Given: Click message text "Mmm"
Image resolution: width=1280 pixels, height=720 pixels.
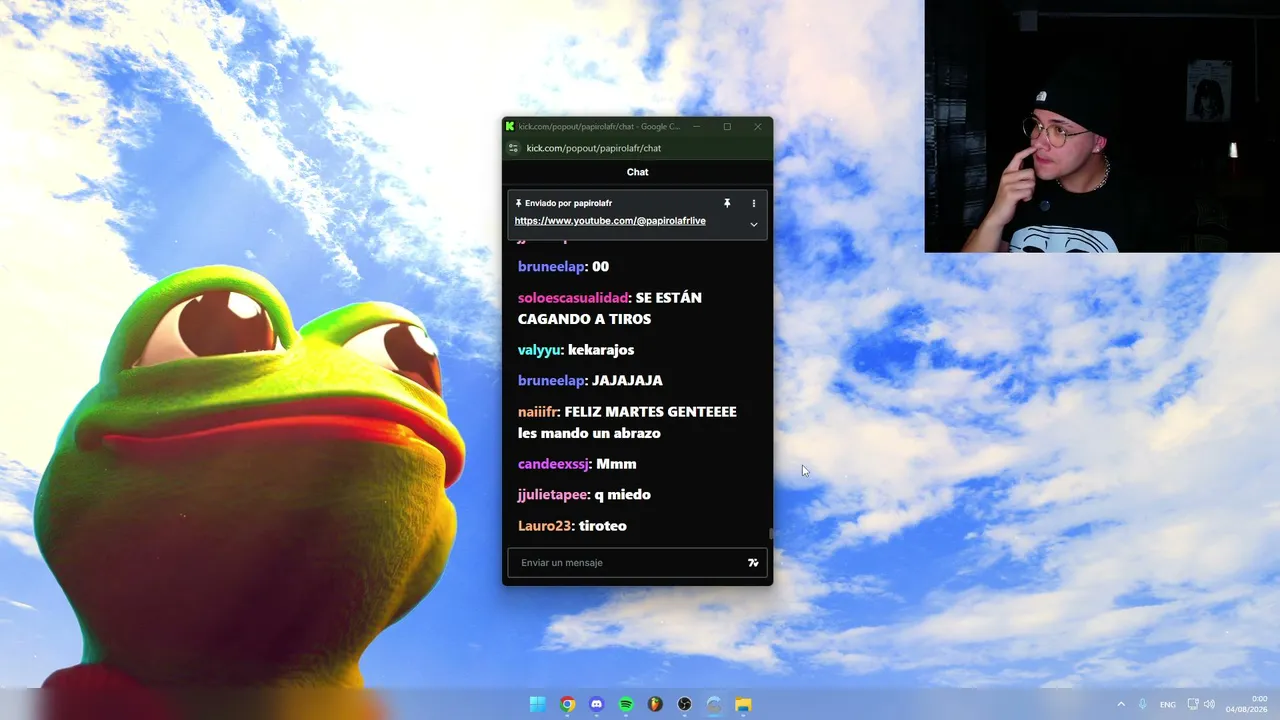Looking at the screenshot, I should point(616,464).
